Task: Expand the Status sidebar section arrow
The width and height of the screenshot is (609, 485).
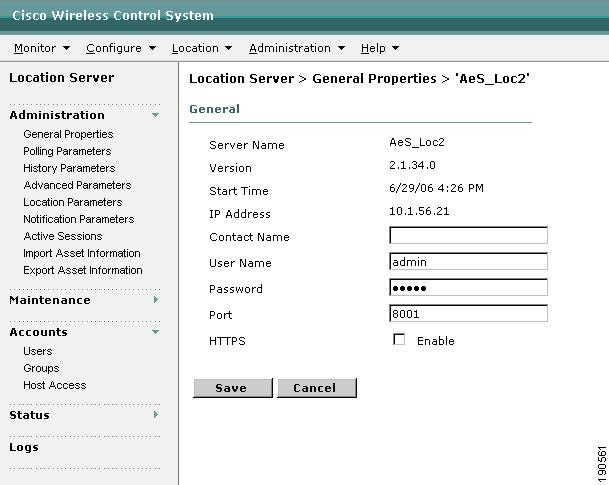Action: pos(156,415)
